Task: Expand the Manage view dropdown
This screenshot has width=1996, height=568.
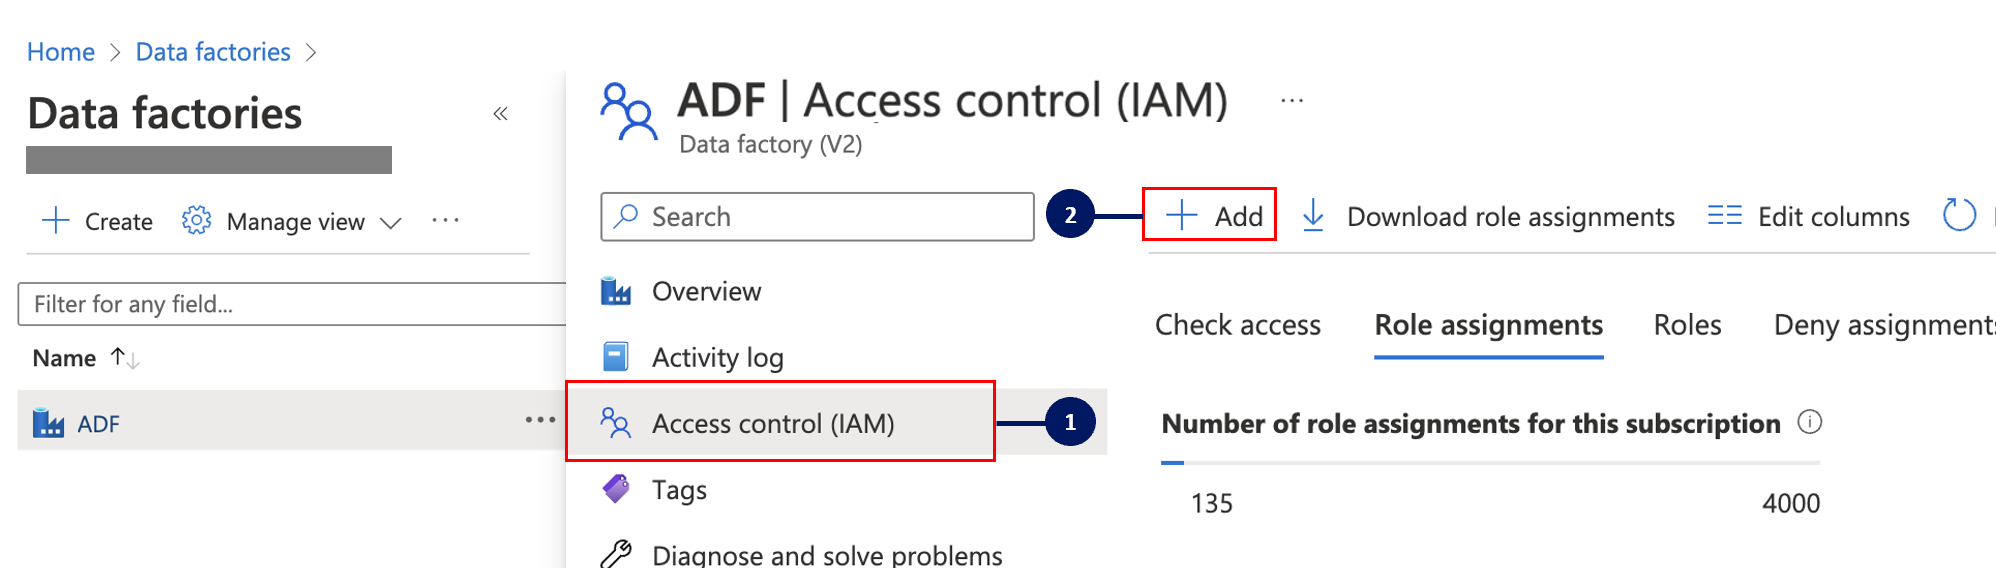Action: (x=391, y=222)
